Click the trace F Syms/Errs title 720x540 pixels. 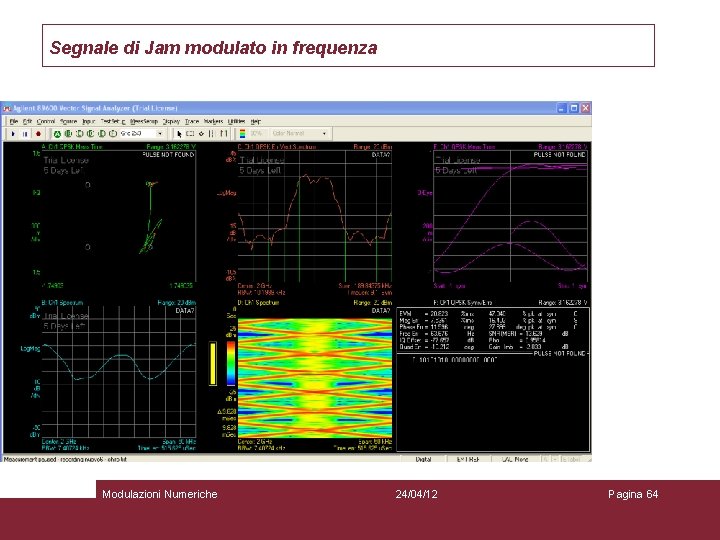tap(463, 303)
